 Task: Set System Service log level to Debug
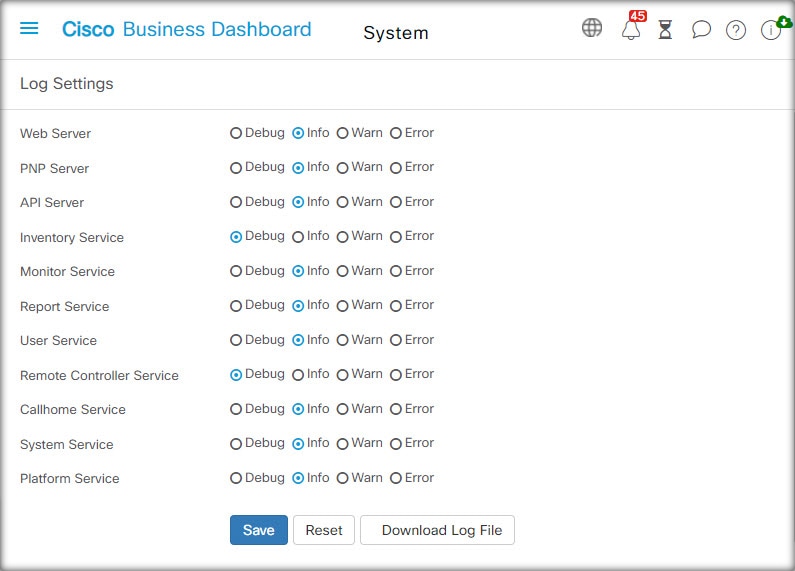(x=236, y=443)
